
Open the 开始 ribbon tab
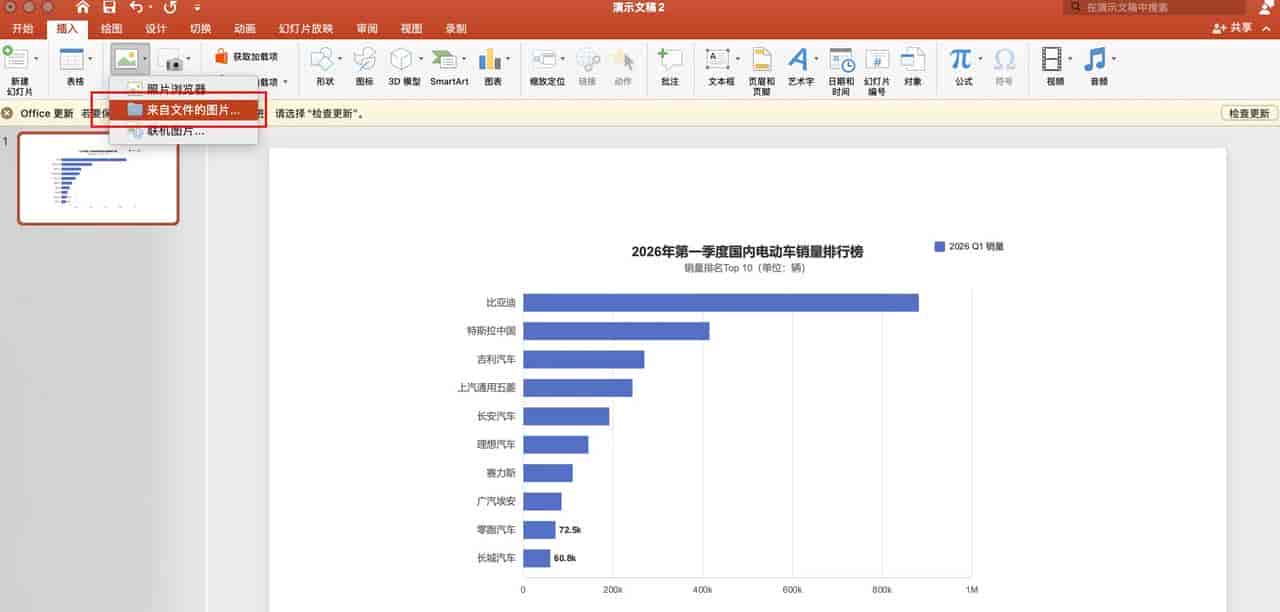pos(23,29)
